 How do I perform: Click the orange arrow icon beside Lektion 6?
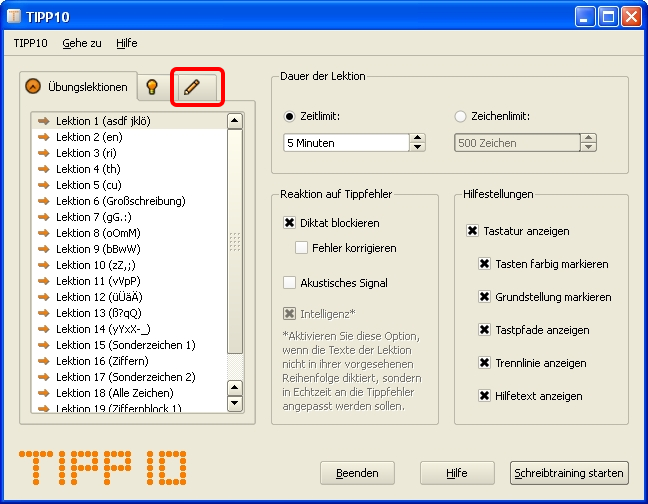[x=44, y=201]
